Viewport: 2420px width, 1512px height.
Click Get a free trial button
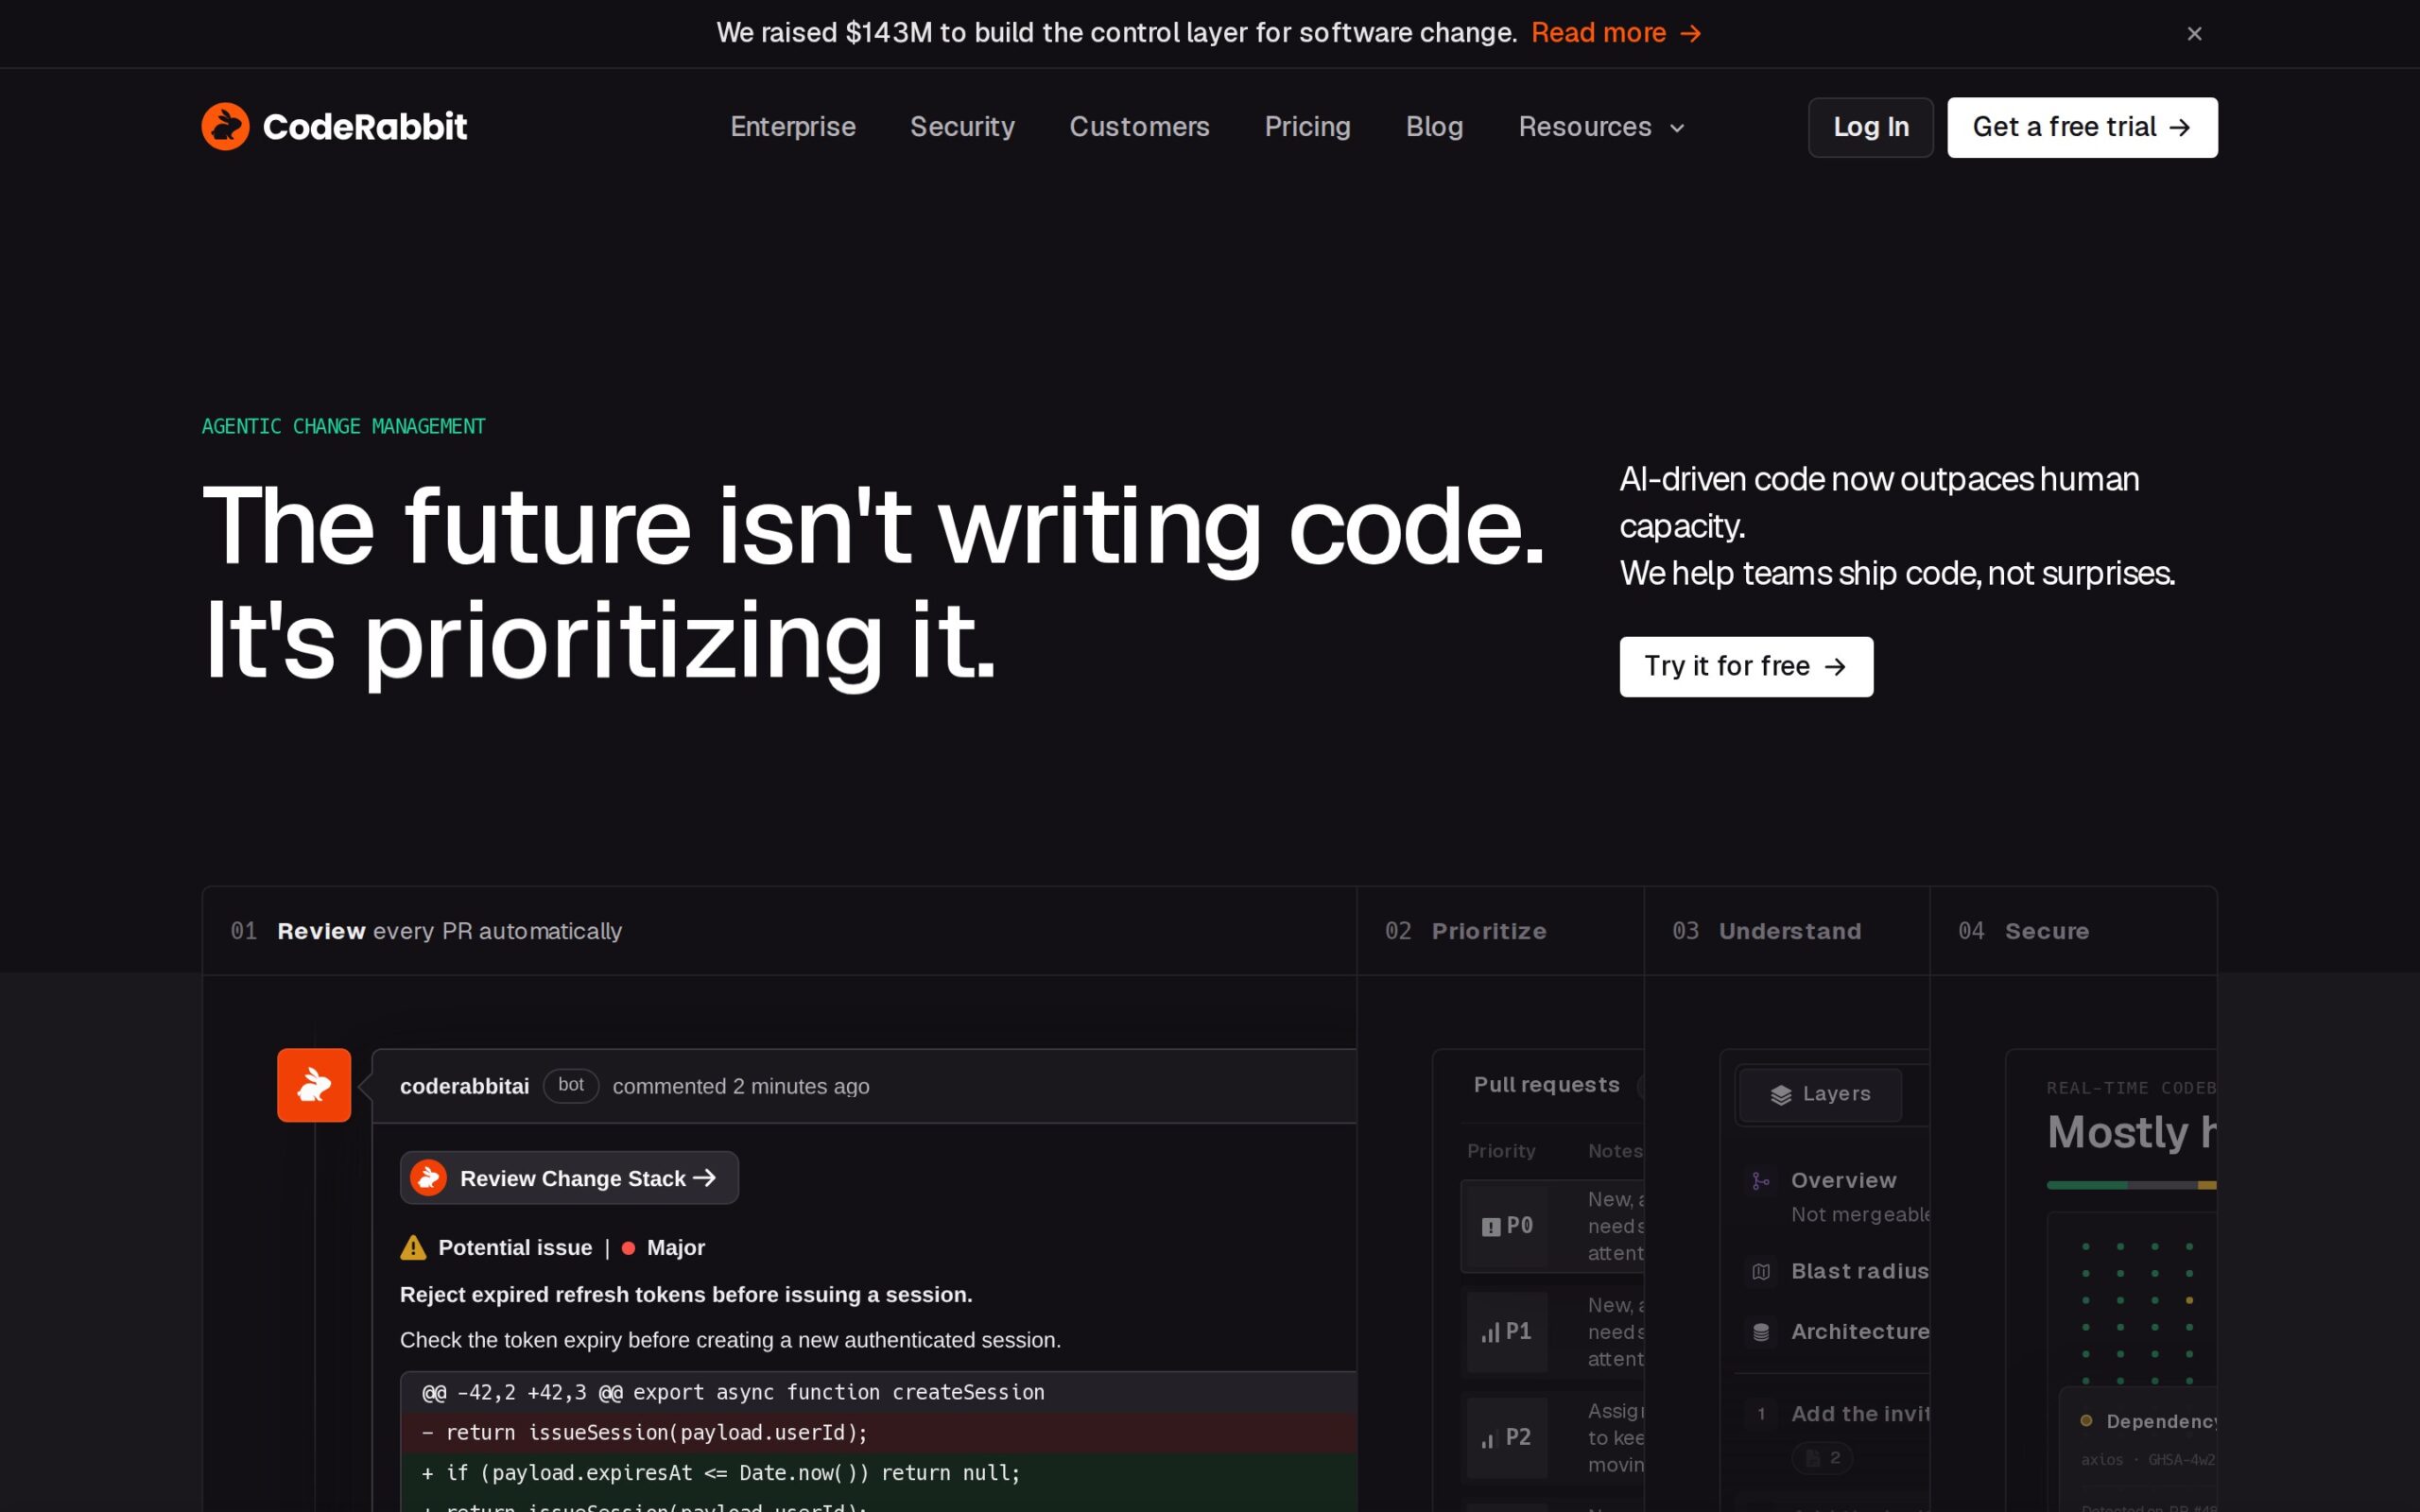[2082, 127]
